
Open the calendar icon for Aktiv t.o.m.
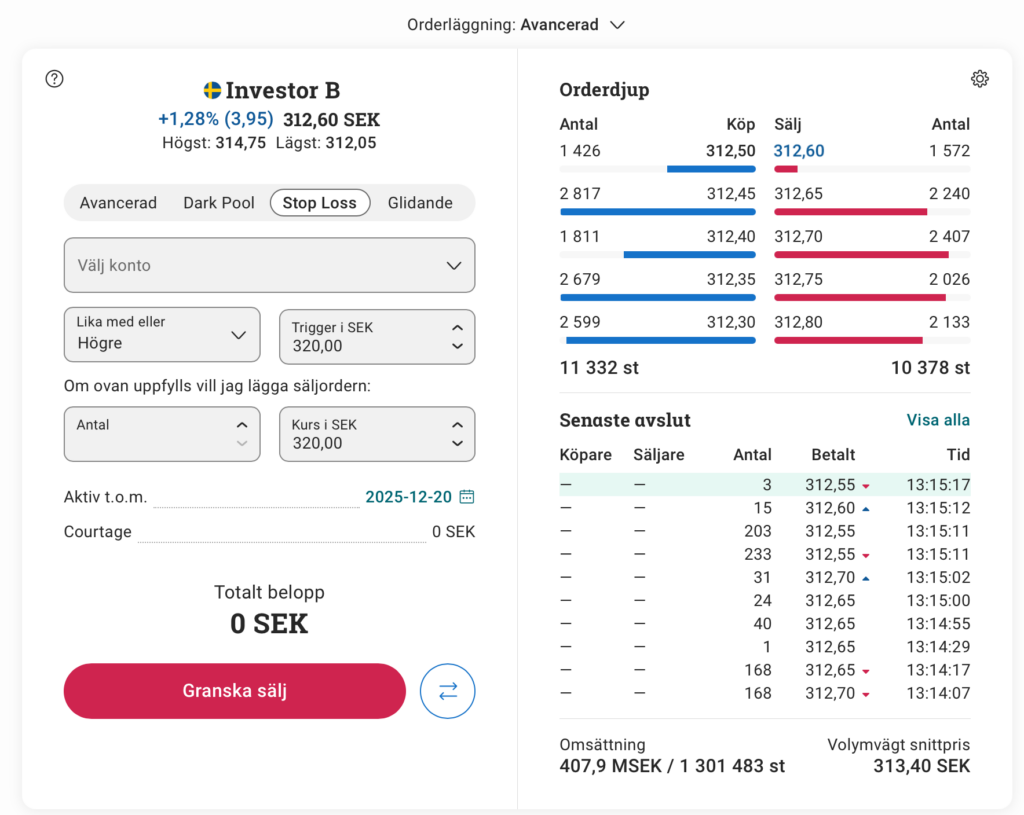coord(467,497)
